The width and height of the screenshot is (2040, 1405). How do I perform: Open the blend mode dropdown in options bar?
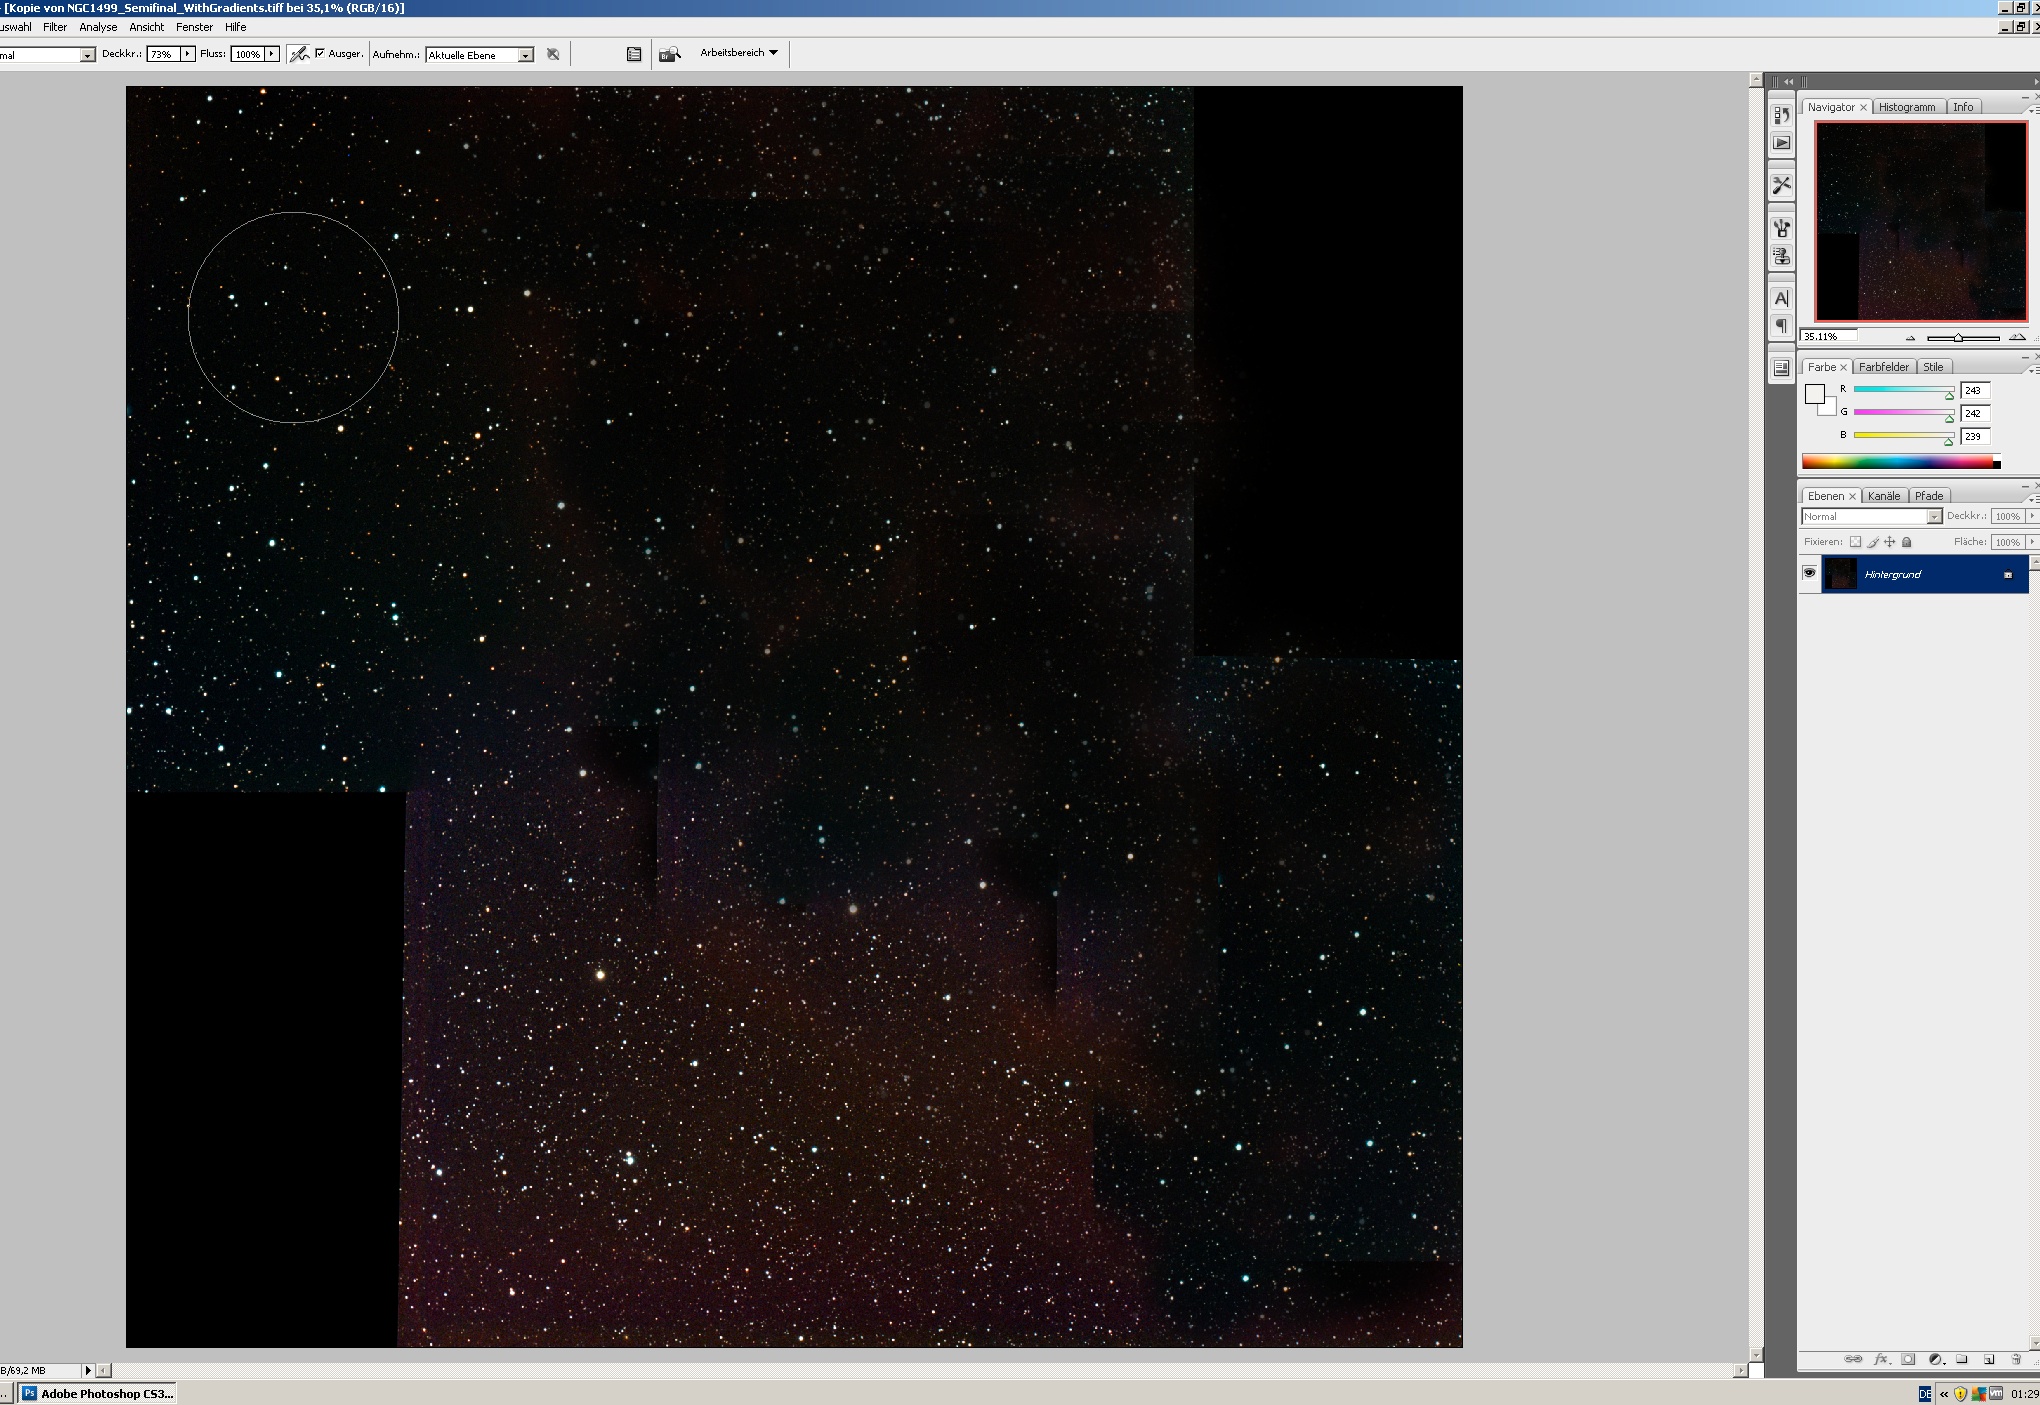87,55
